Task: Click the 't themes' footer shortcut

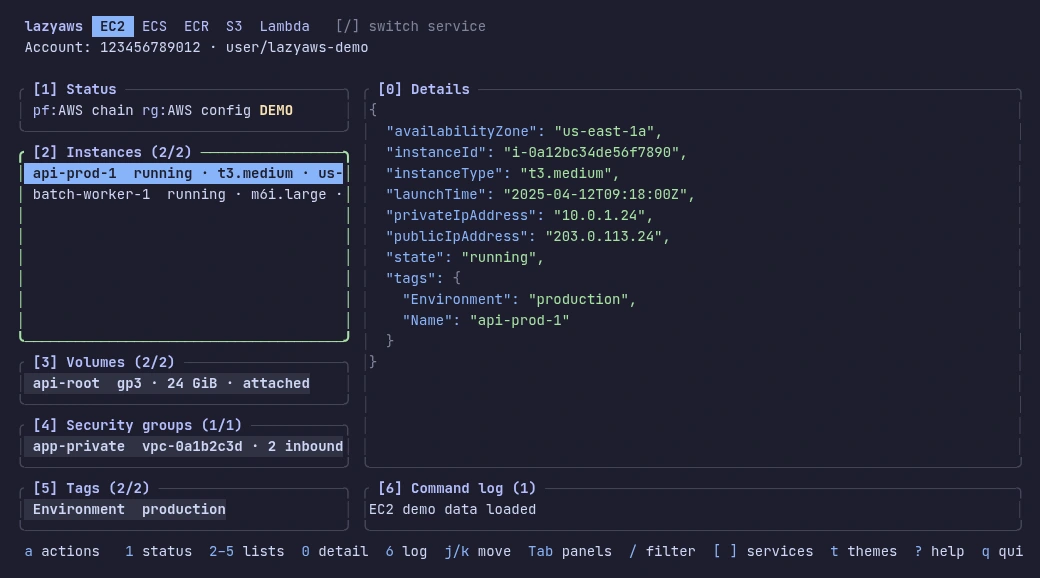Action: pos(864,552)
